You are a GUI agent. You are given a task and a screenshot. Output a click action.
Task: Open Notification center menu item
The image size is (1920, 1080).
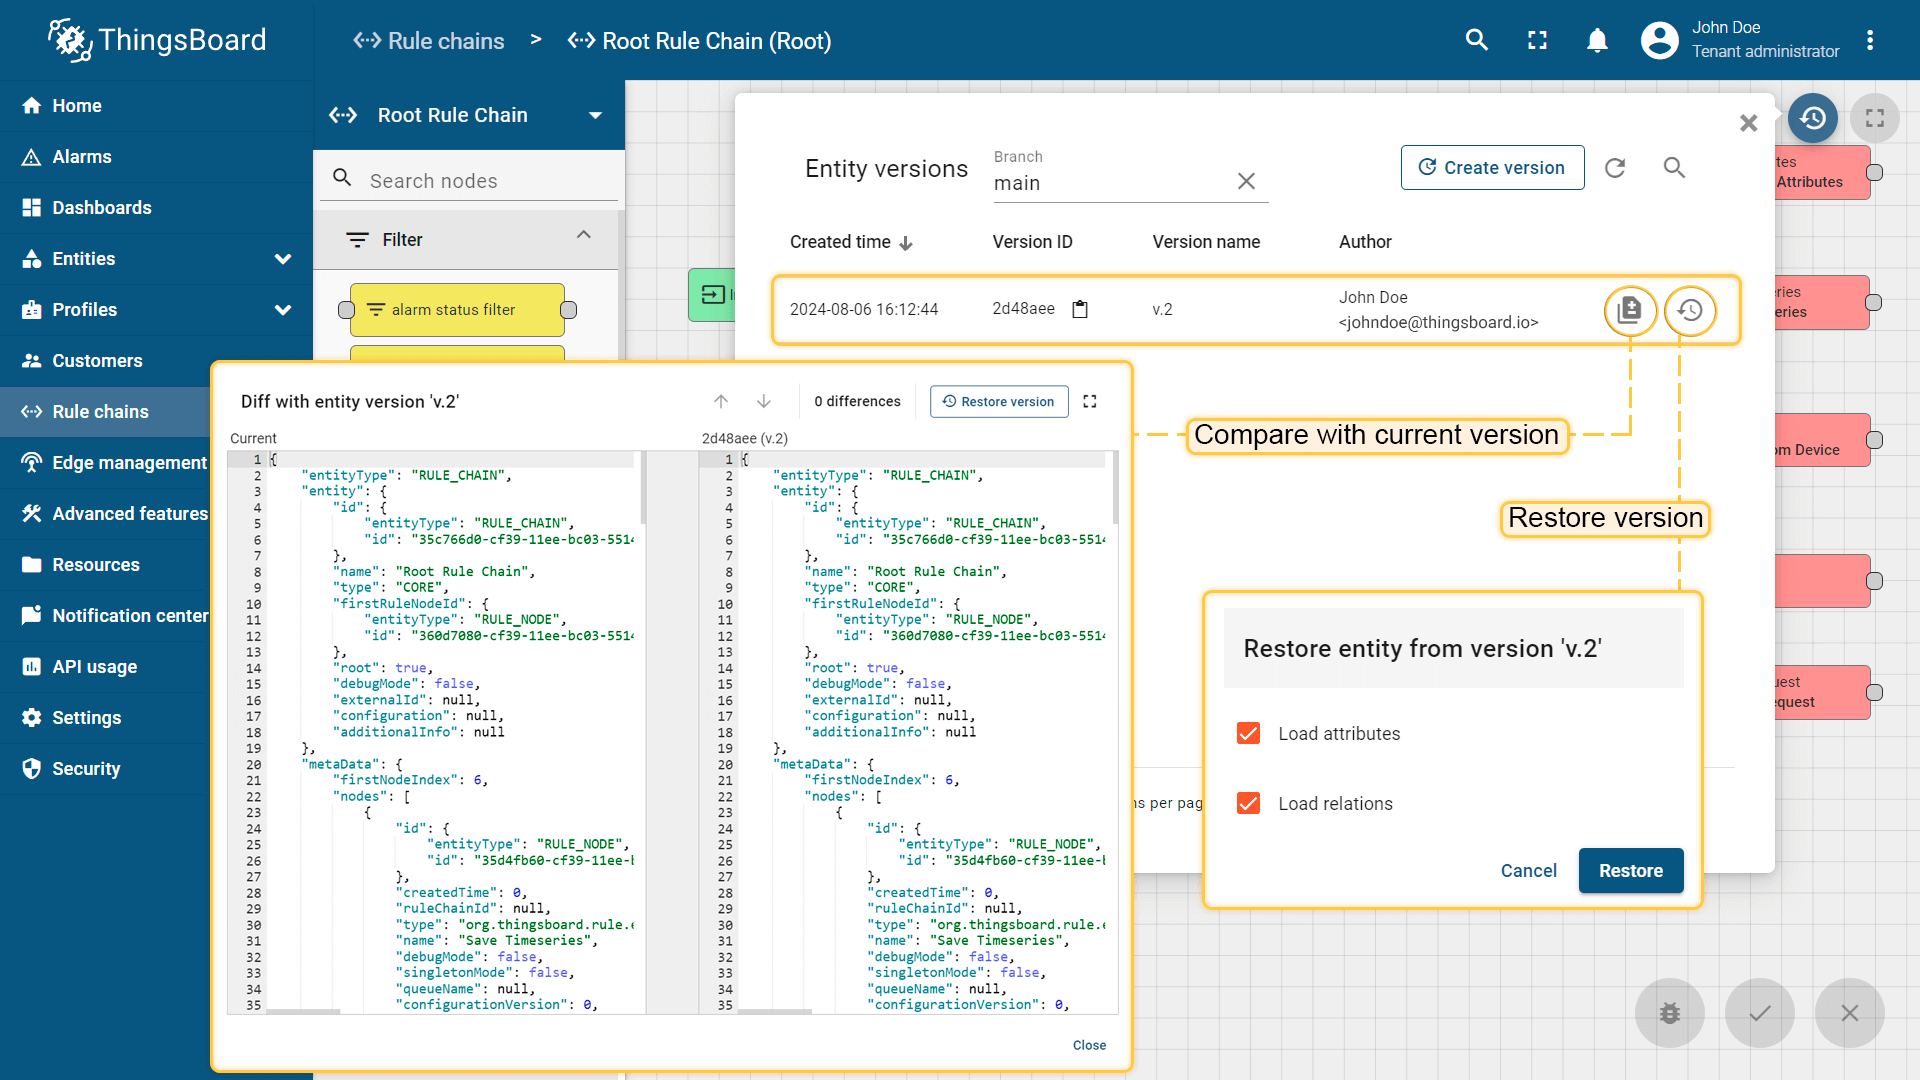coord(130,616)
